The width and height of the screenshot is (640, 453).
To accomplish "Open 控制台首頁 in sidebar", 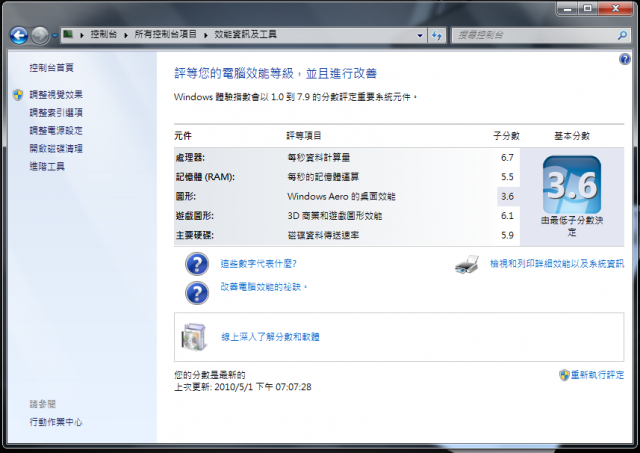I will pyautogui.click(x=51, y=68).
